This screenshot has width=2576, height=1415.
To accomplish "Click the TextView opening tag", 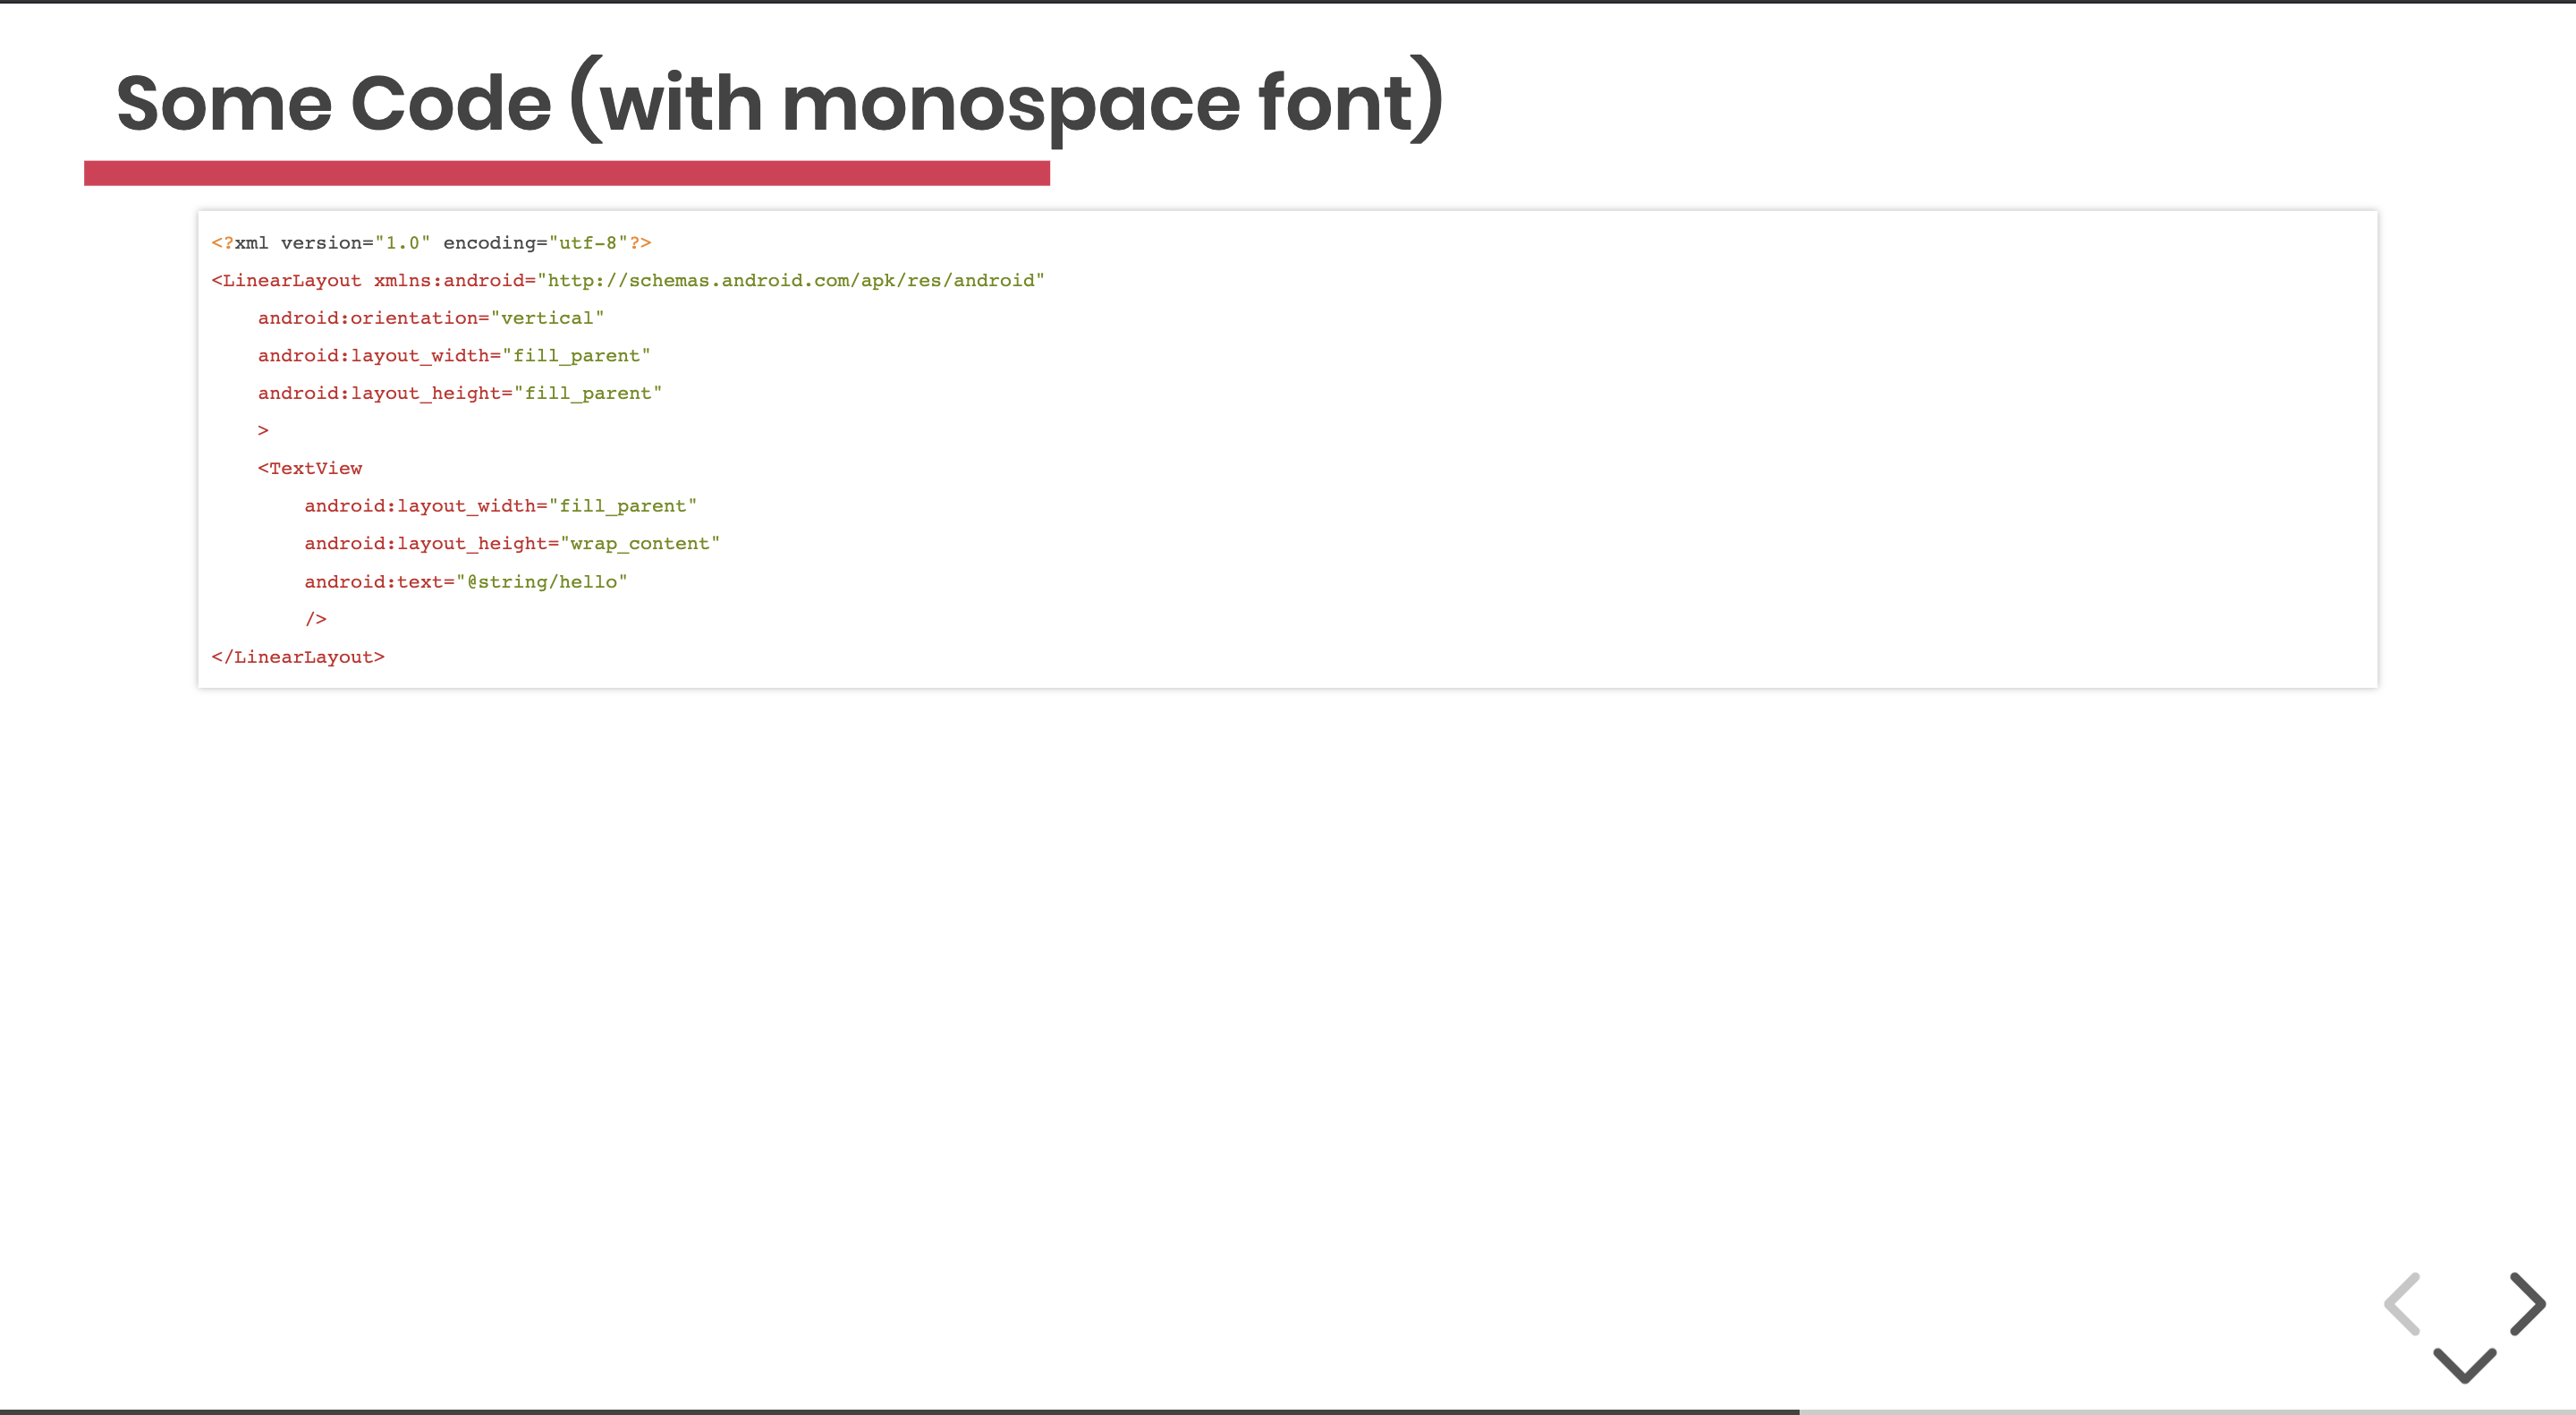I will tap(310, 468).
